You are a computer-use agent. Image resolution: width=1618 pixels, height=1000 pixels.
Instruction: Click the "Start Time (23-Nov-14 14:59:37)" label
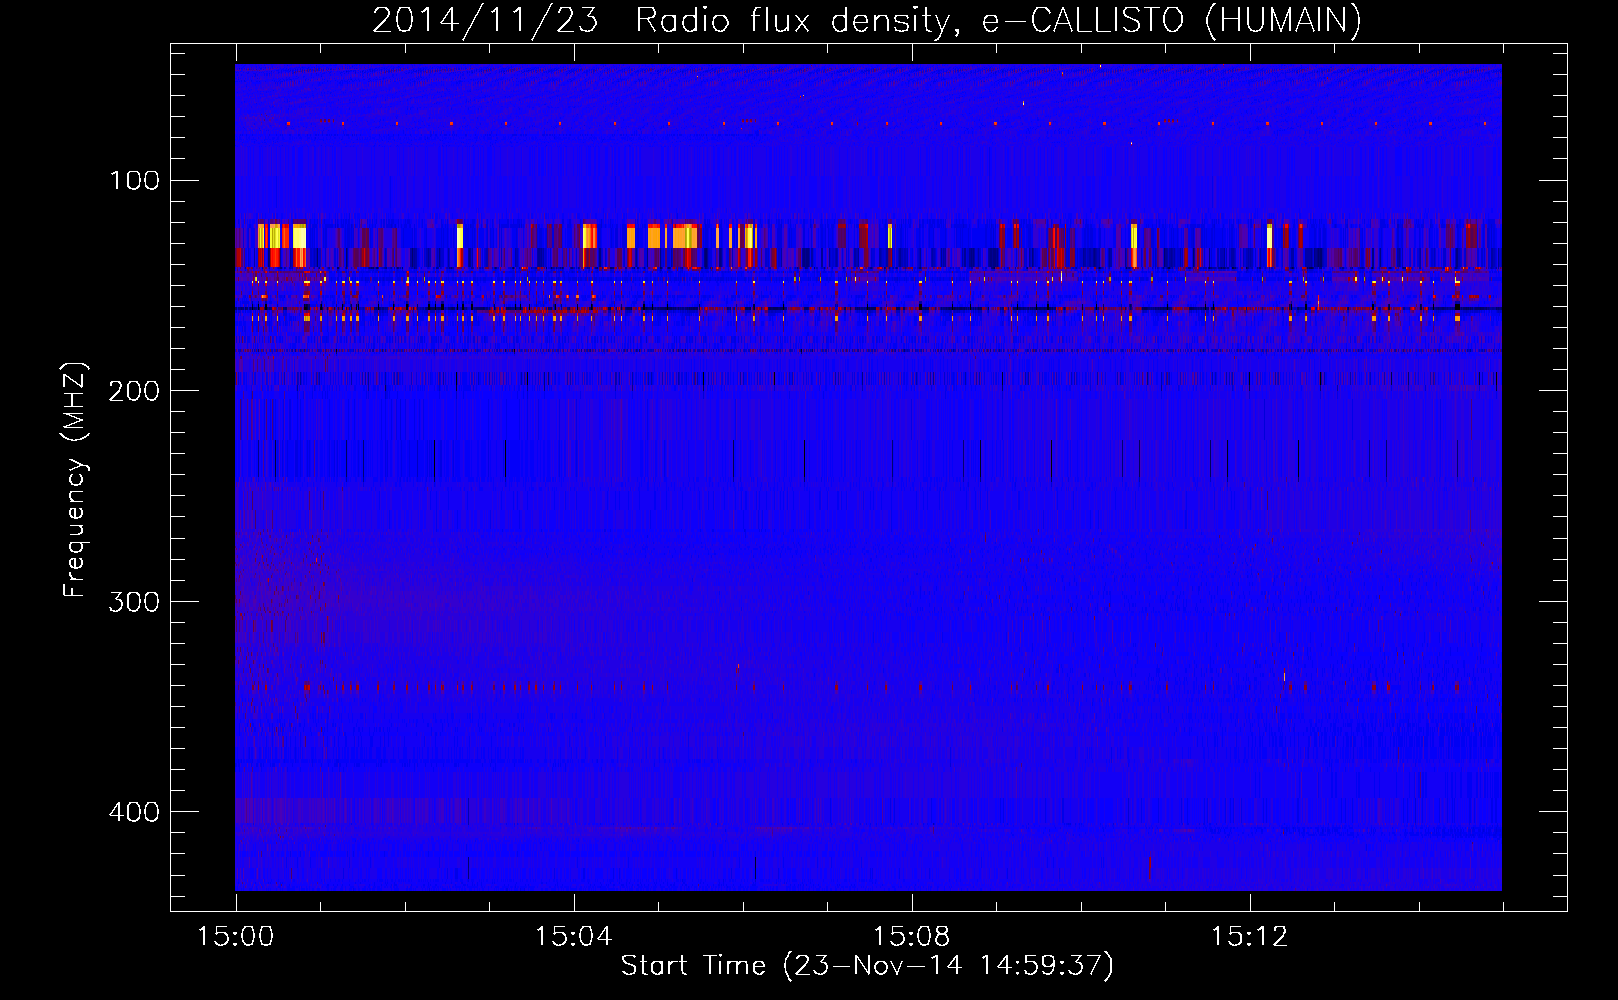867,966
